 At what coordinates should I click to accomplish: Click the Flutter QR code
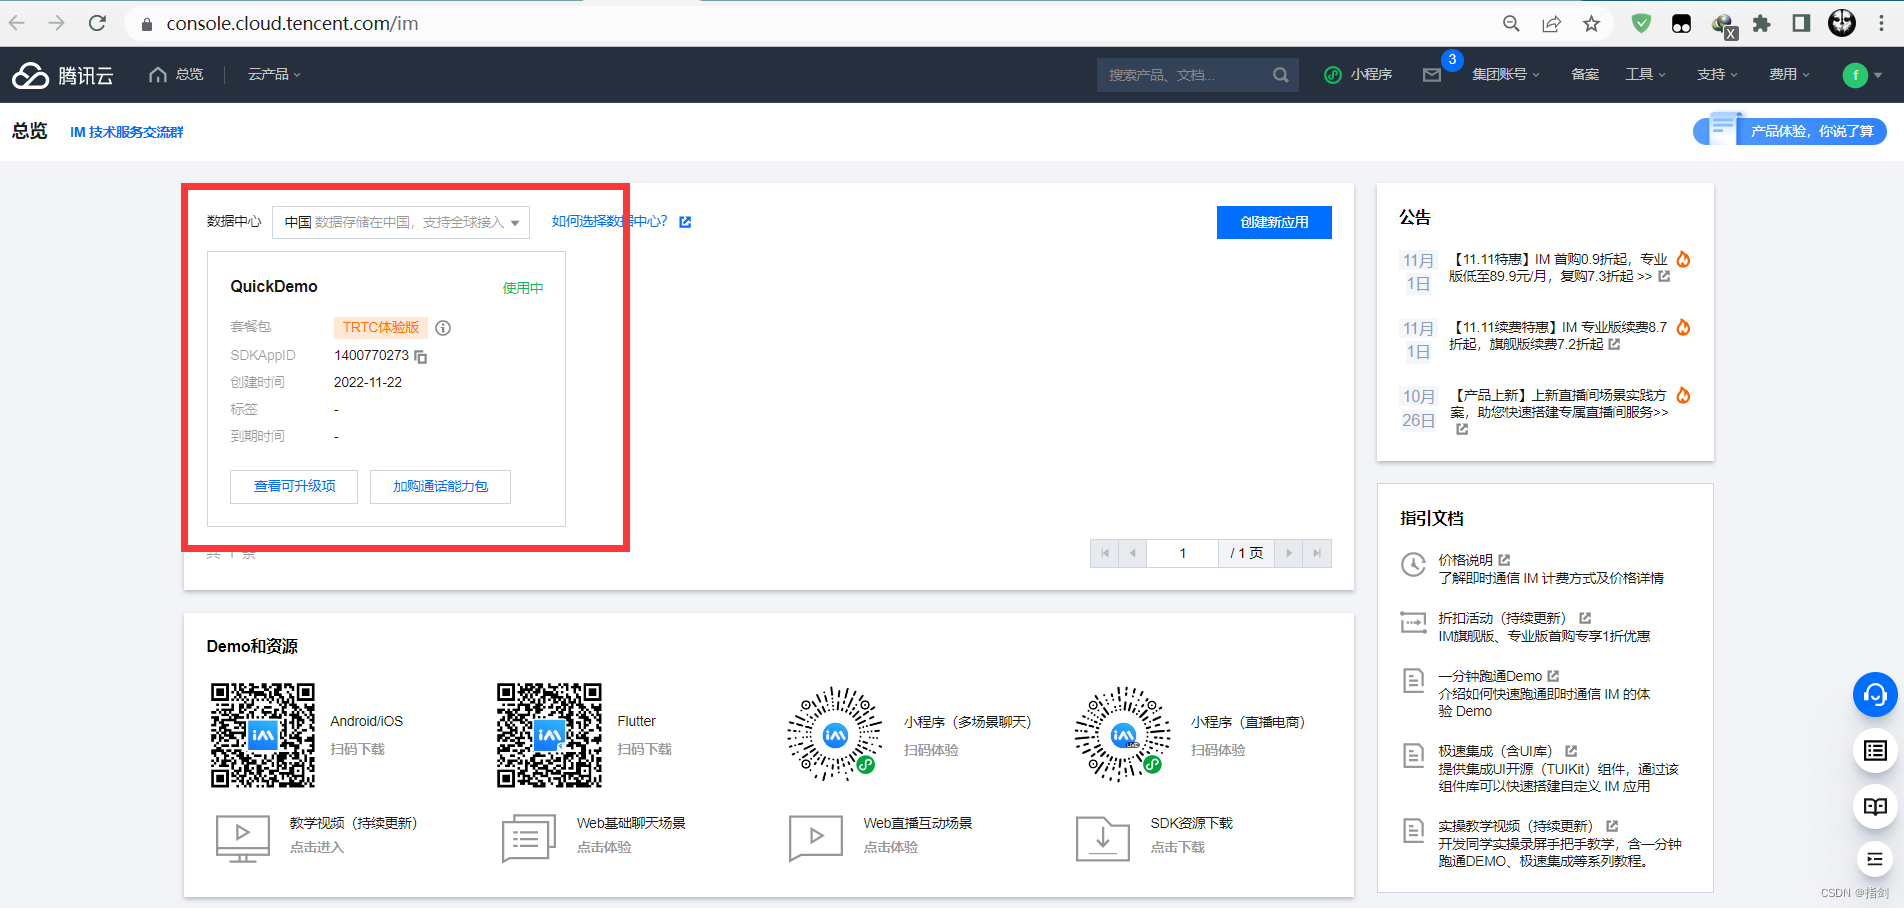coord(550,735)
